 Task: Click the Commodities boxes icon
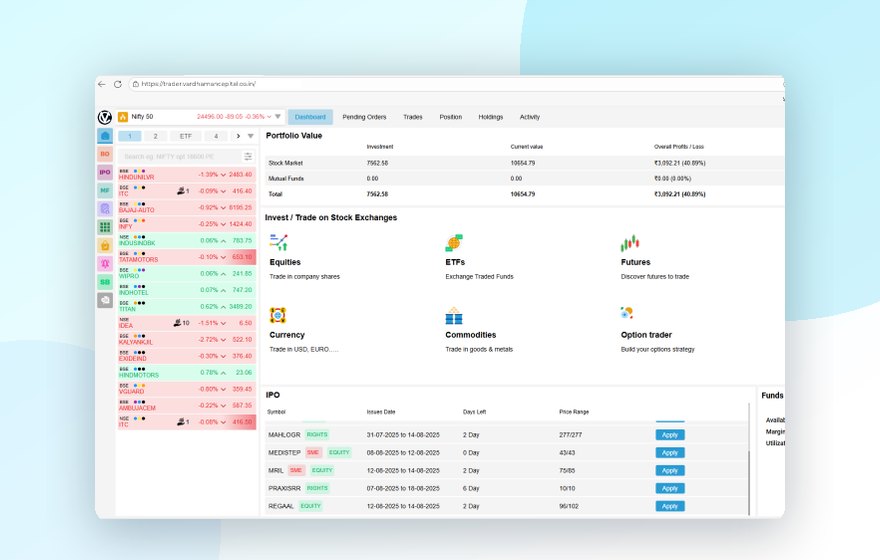click(454, 315)
